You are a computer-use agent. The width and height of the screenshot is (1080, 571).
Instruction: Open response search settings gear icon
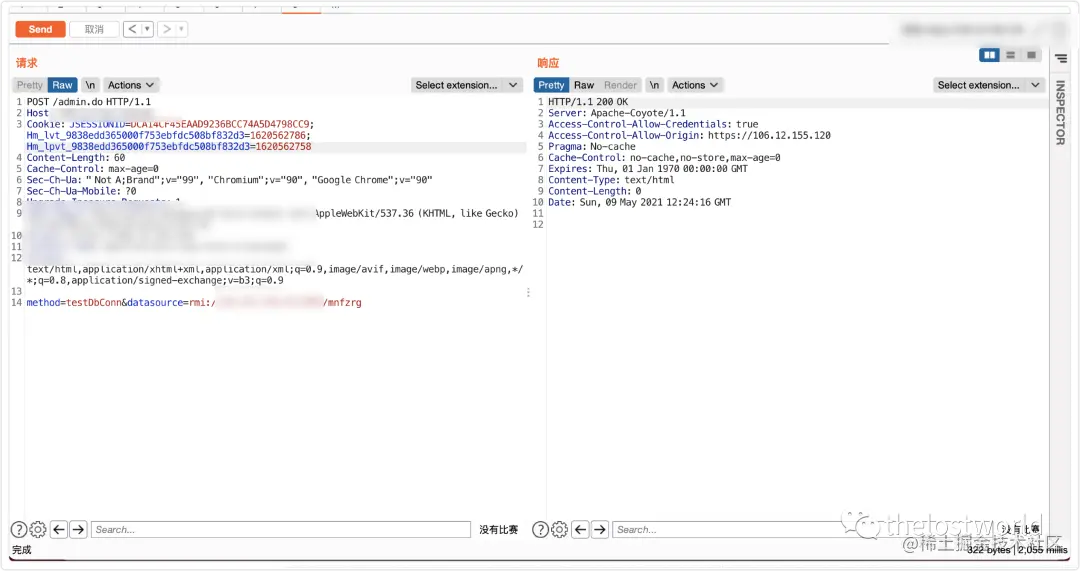point(560,530)
